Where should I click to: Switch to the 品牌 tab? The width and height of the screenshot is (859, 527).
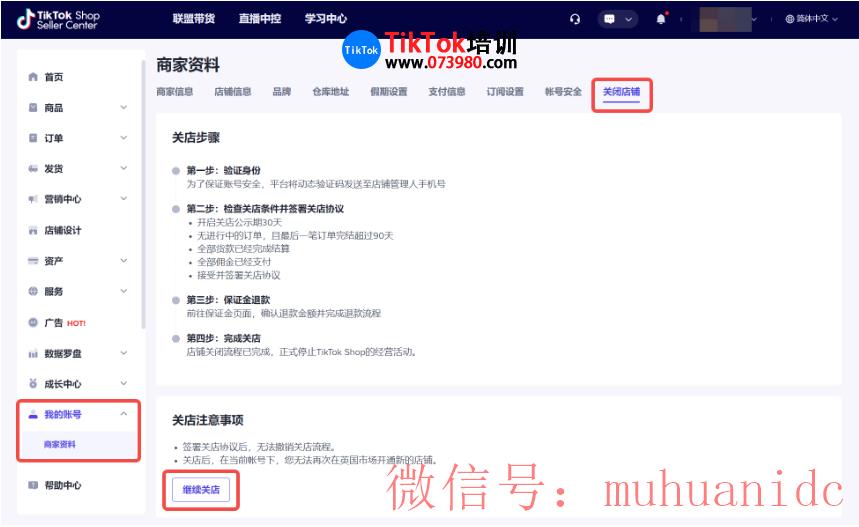pyautogui.click(x=282, y=91)
